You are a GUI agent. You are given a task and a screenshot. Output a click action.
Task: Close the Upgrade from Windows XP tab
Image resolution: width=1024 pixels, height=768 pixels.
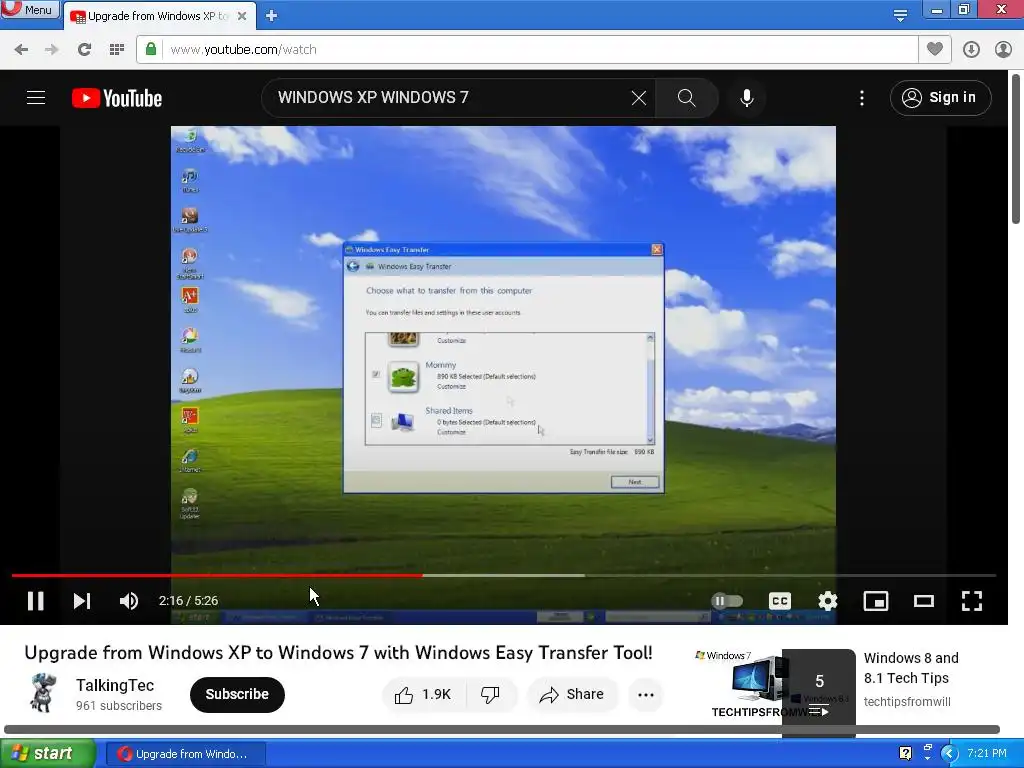(242, 16)
